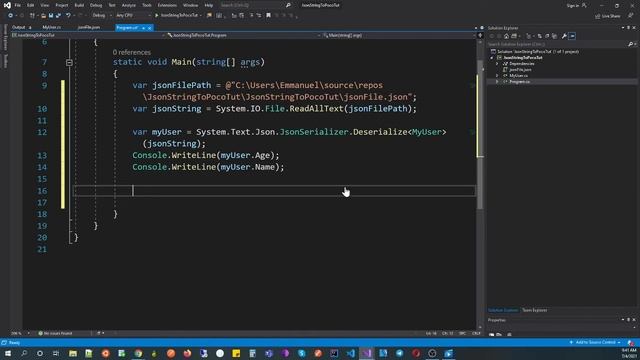Start debugging with the green play button
The width and height of the screenshot is (640, 360).
pyautogui.click(x=156, y=16)
